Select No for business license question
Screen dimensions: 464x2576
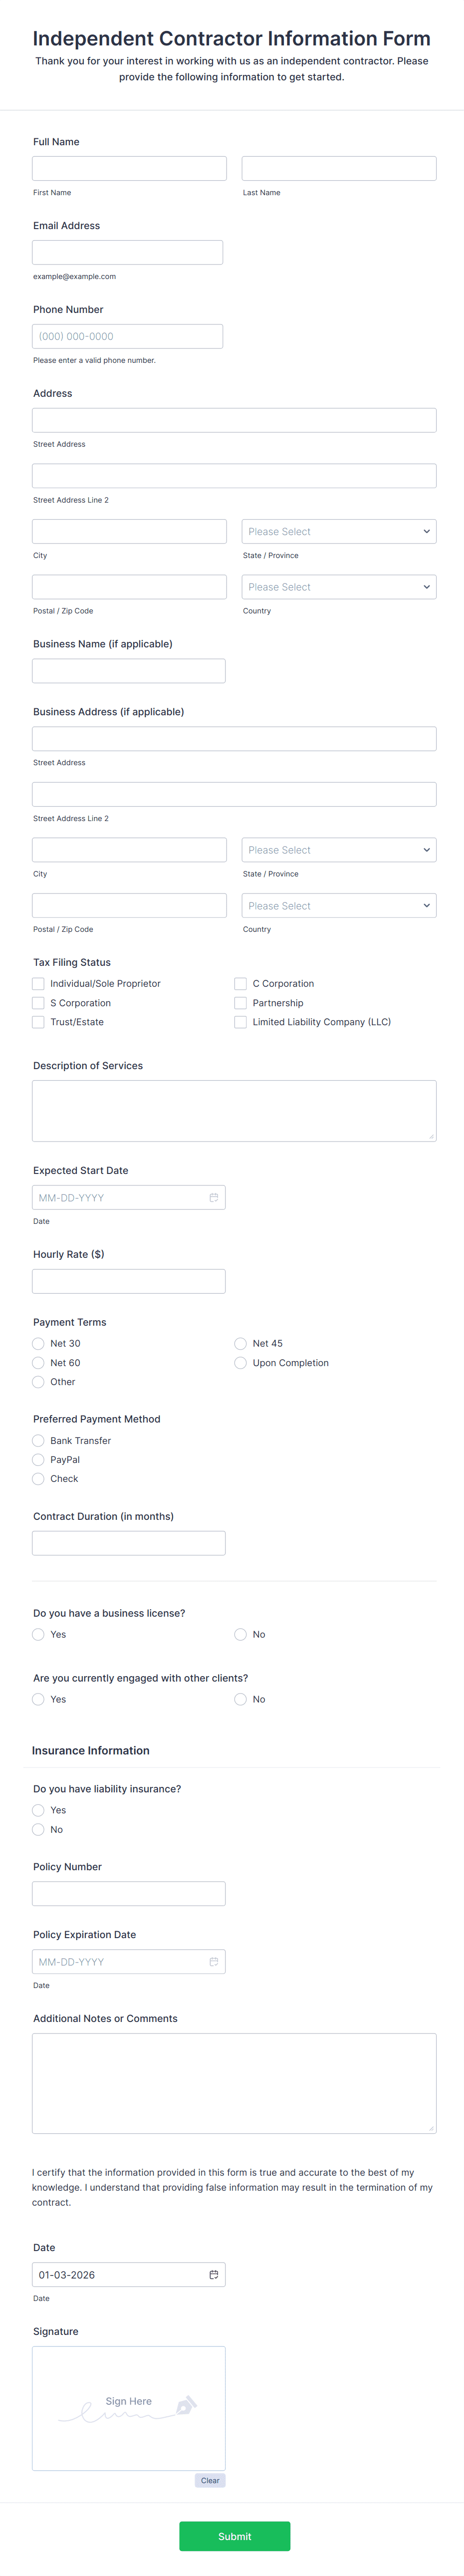coord(240,1634)
